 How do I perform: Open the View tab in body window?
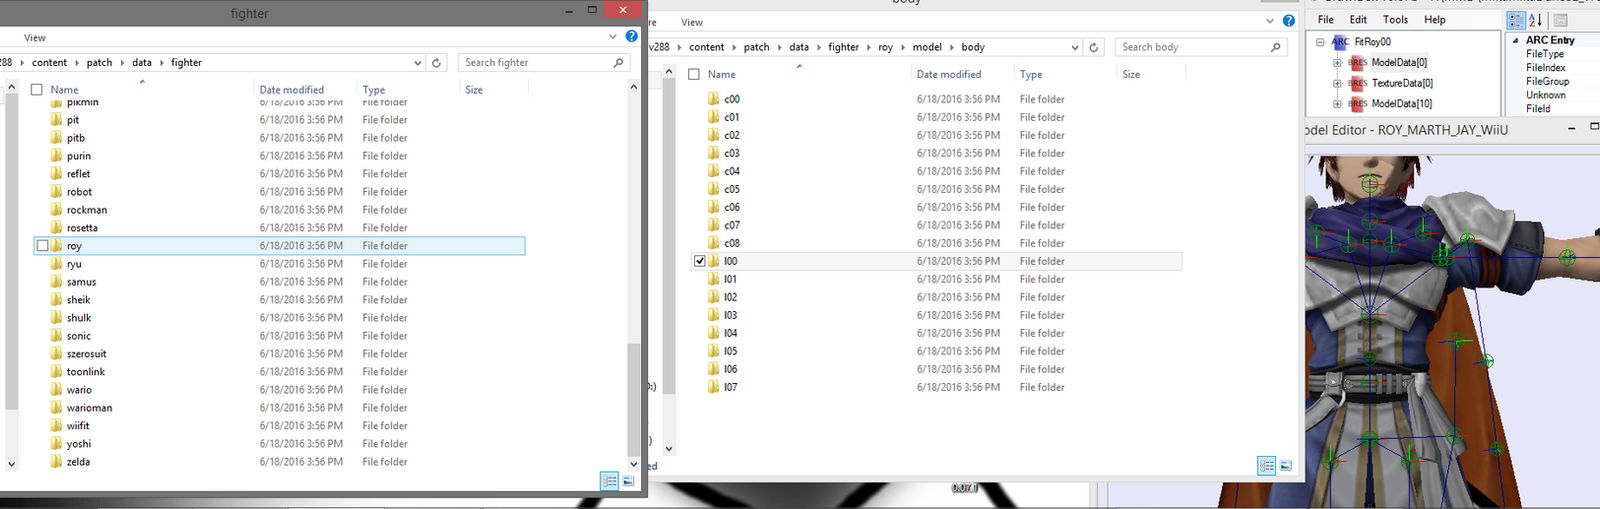click(692, 22)
